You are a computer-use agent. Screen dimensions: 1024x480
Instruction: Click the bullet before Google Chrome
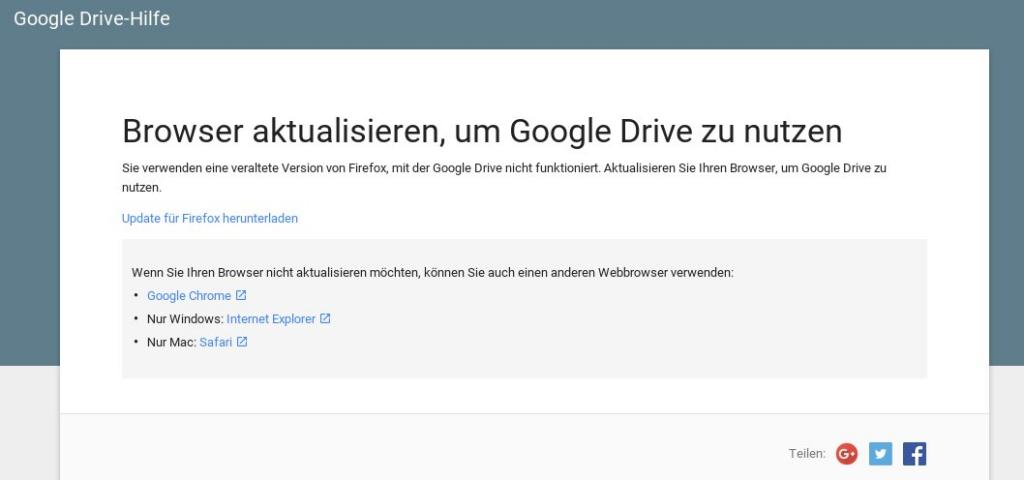pos(135,296)
